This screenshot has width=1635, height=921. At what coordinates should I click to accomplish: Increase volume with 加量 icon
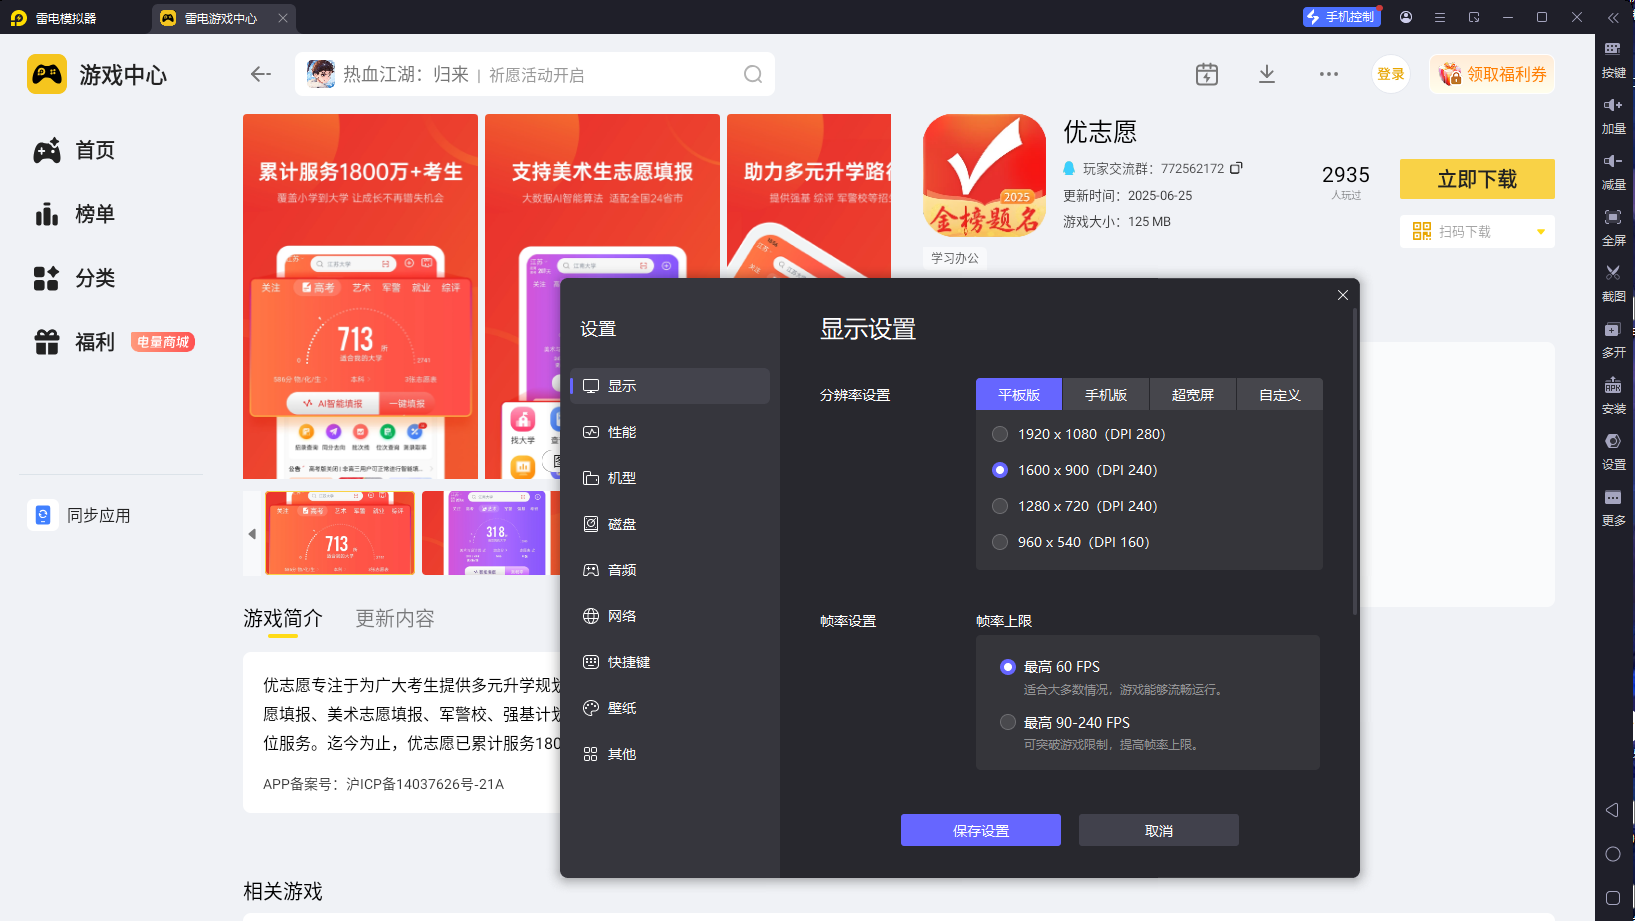tap(1613, 105)
